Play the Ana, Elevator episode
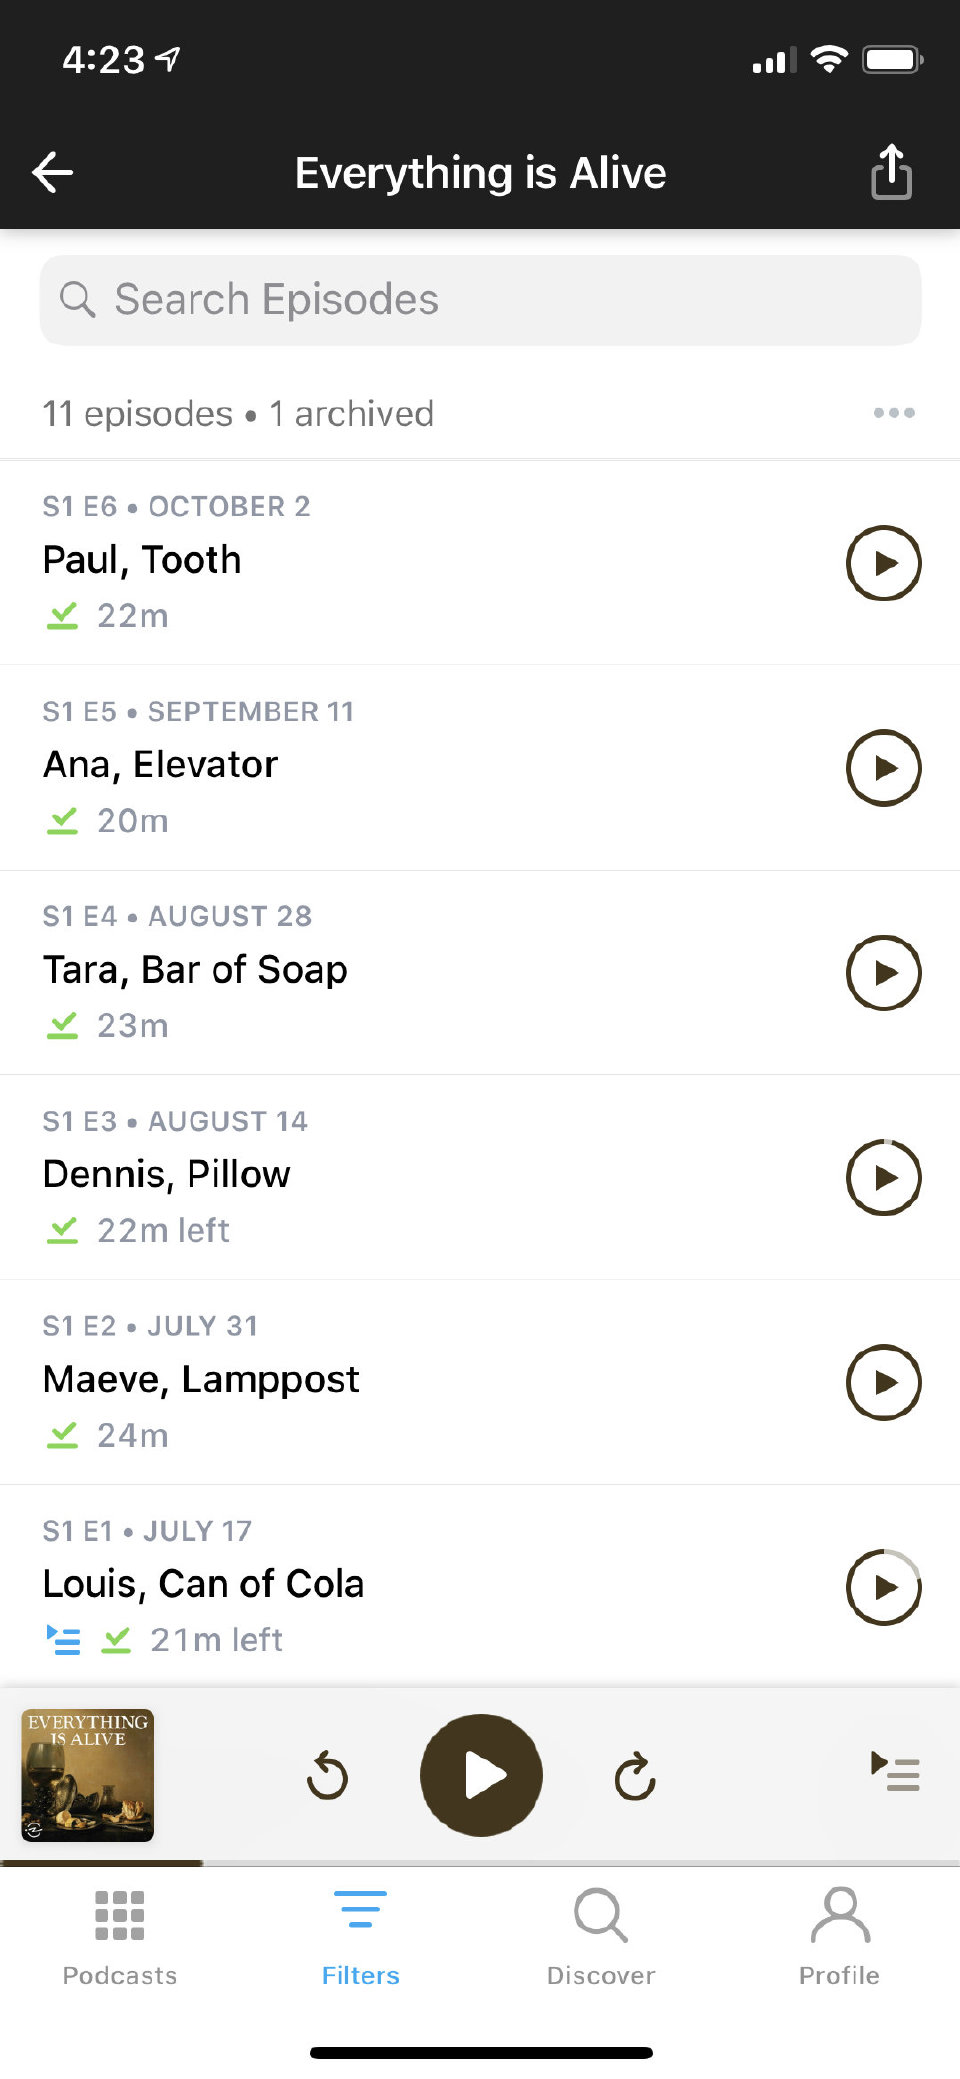Viewport: 960px width, 2079px height. tap(883, 768)
